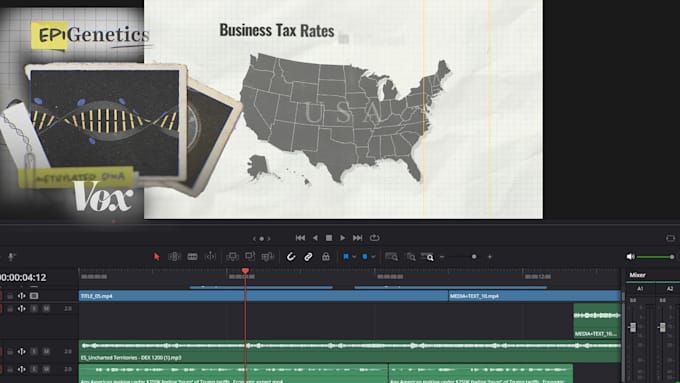Open the flag color dropdown arrow

pos(354,257)
